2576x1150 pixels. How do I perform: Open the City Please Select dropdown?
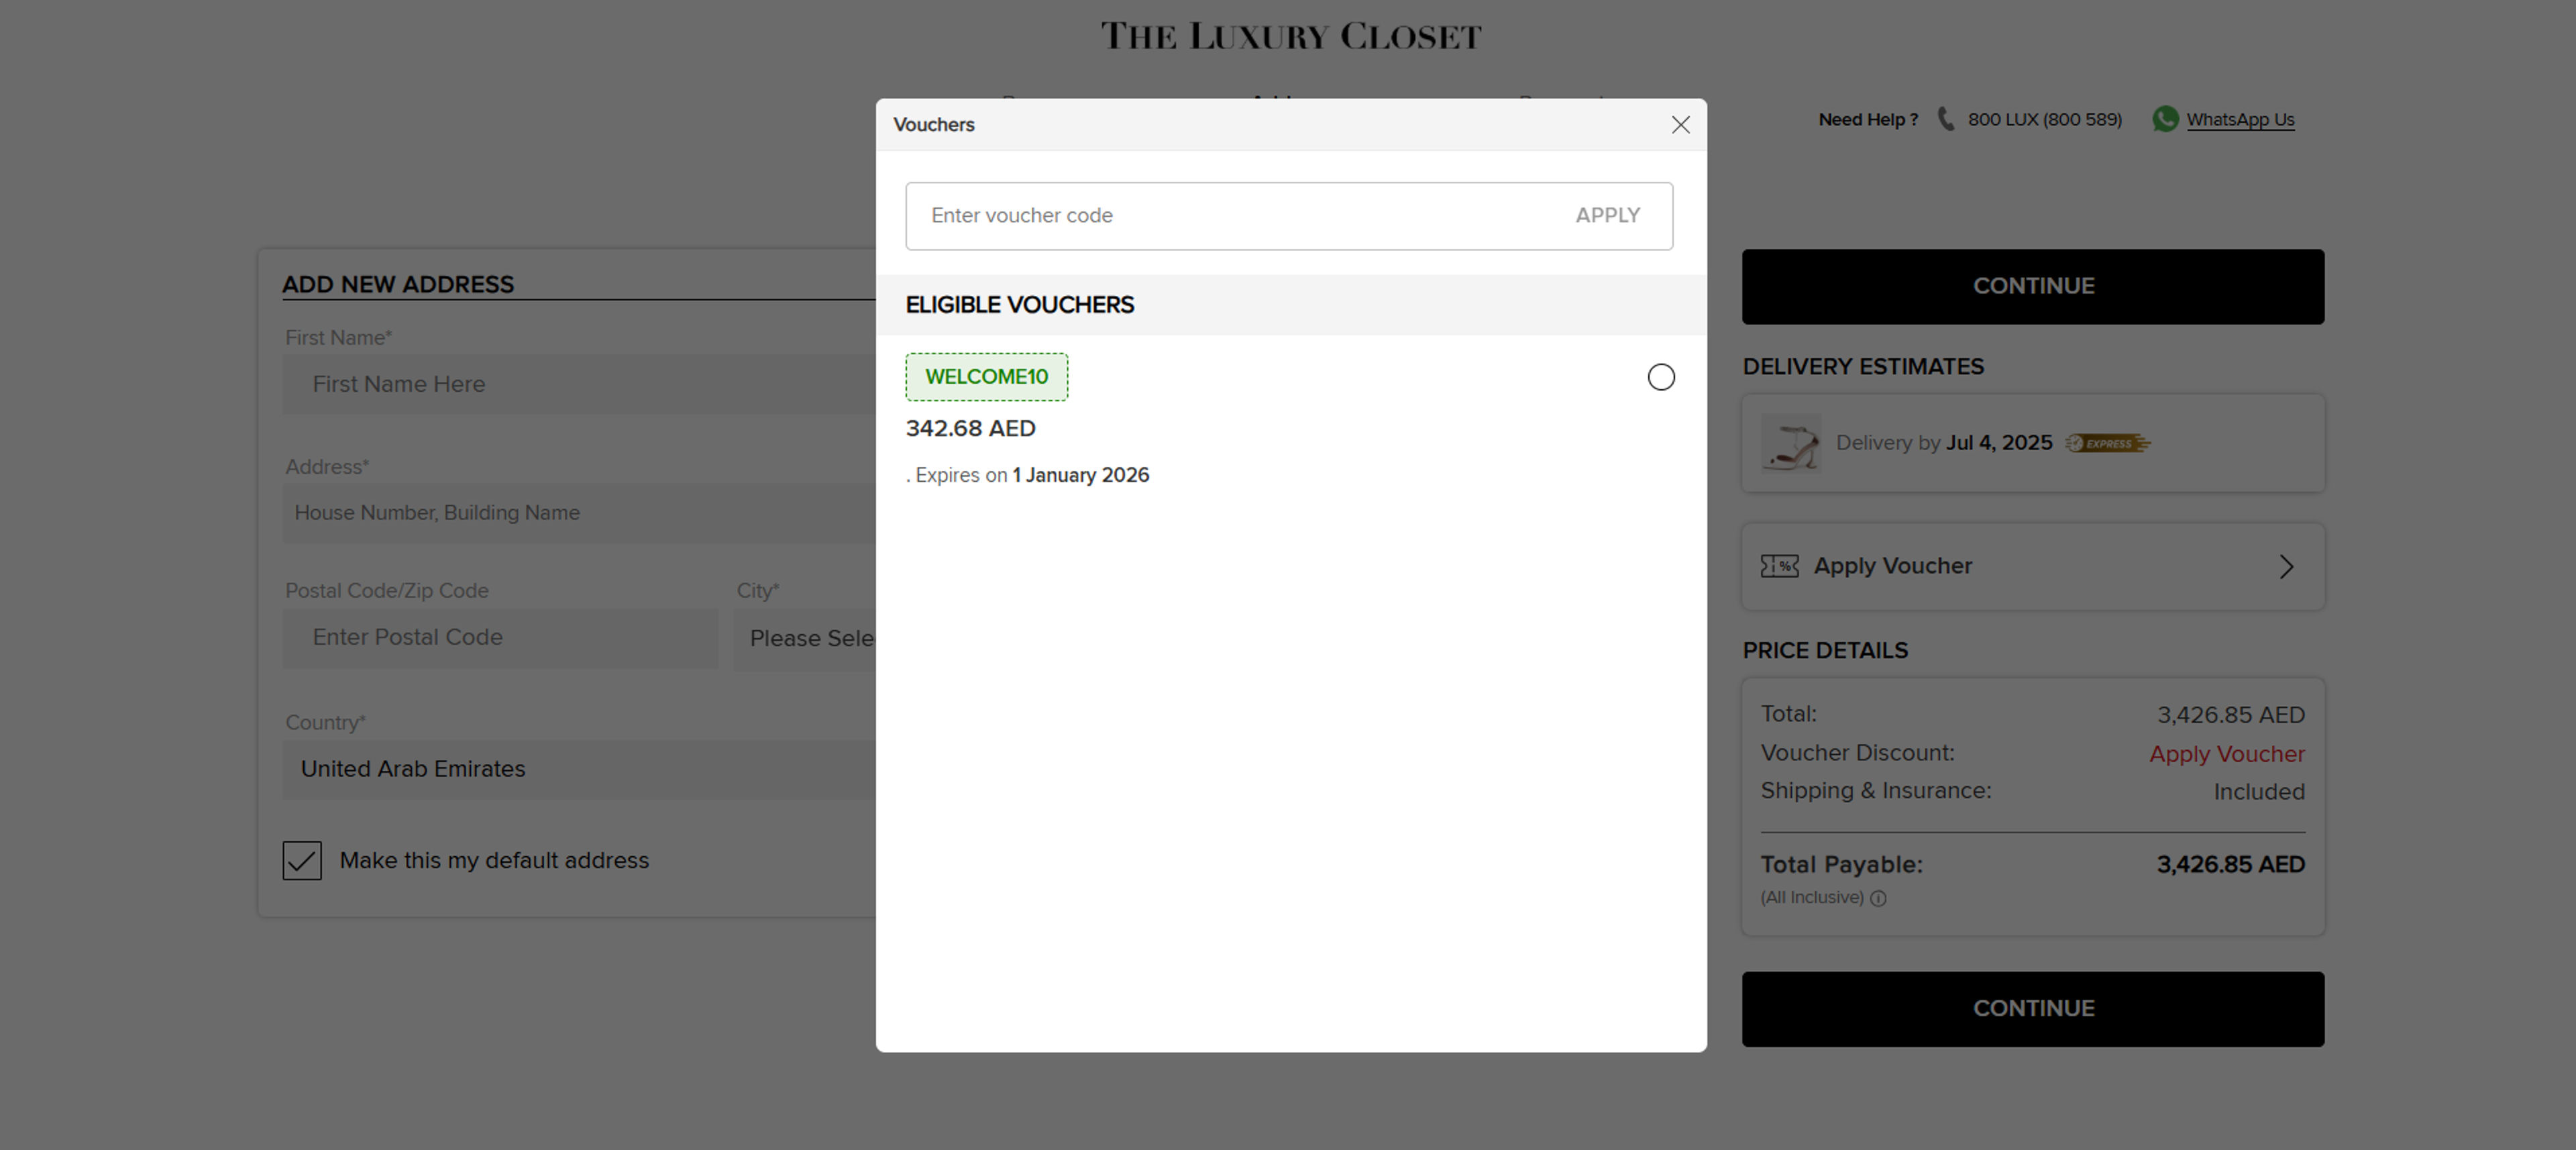805,639
